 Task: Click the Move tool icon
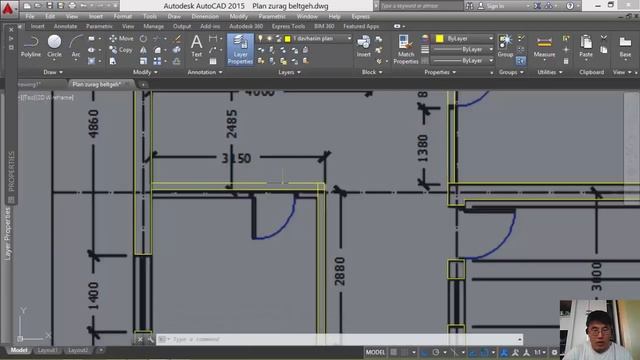(113, 39)
